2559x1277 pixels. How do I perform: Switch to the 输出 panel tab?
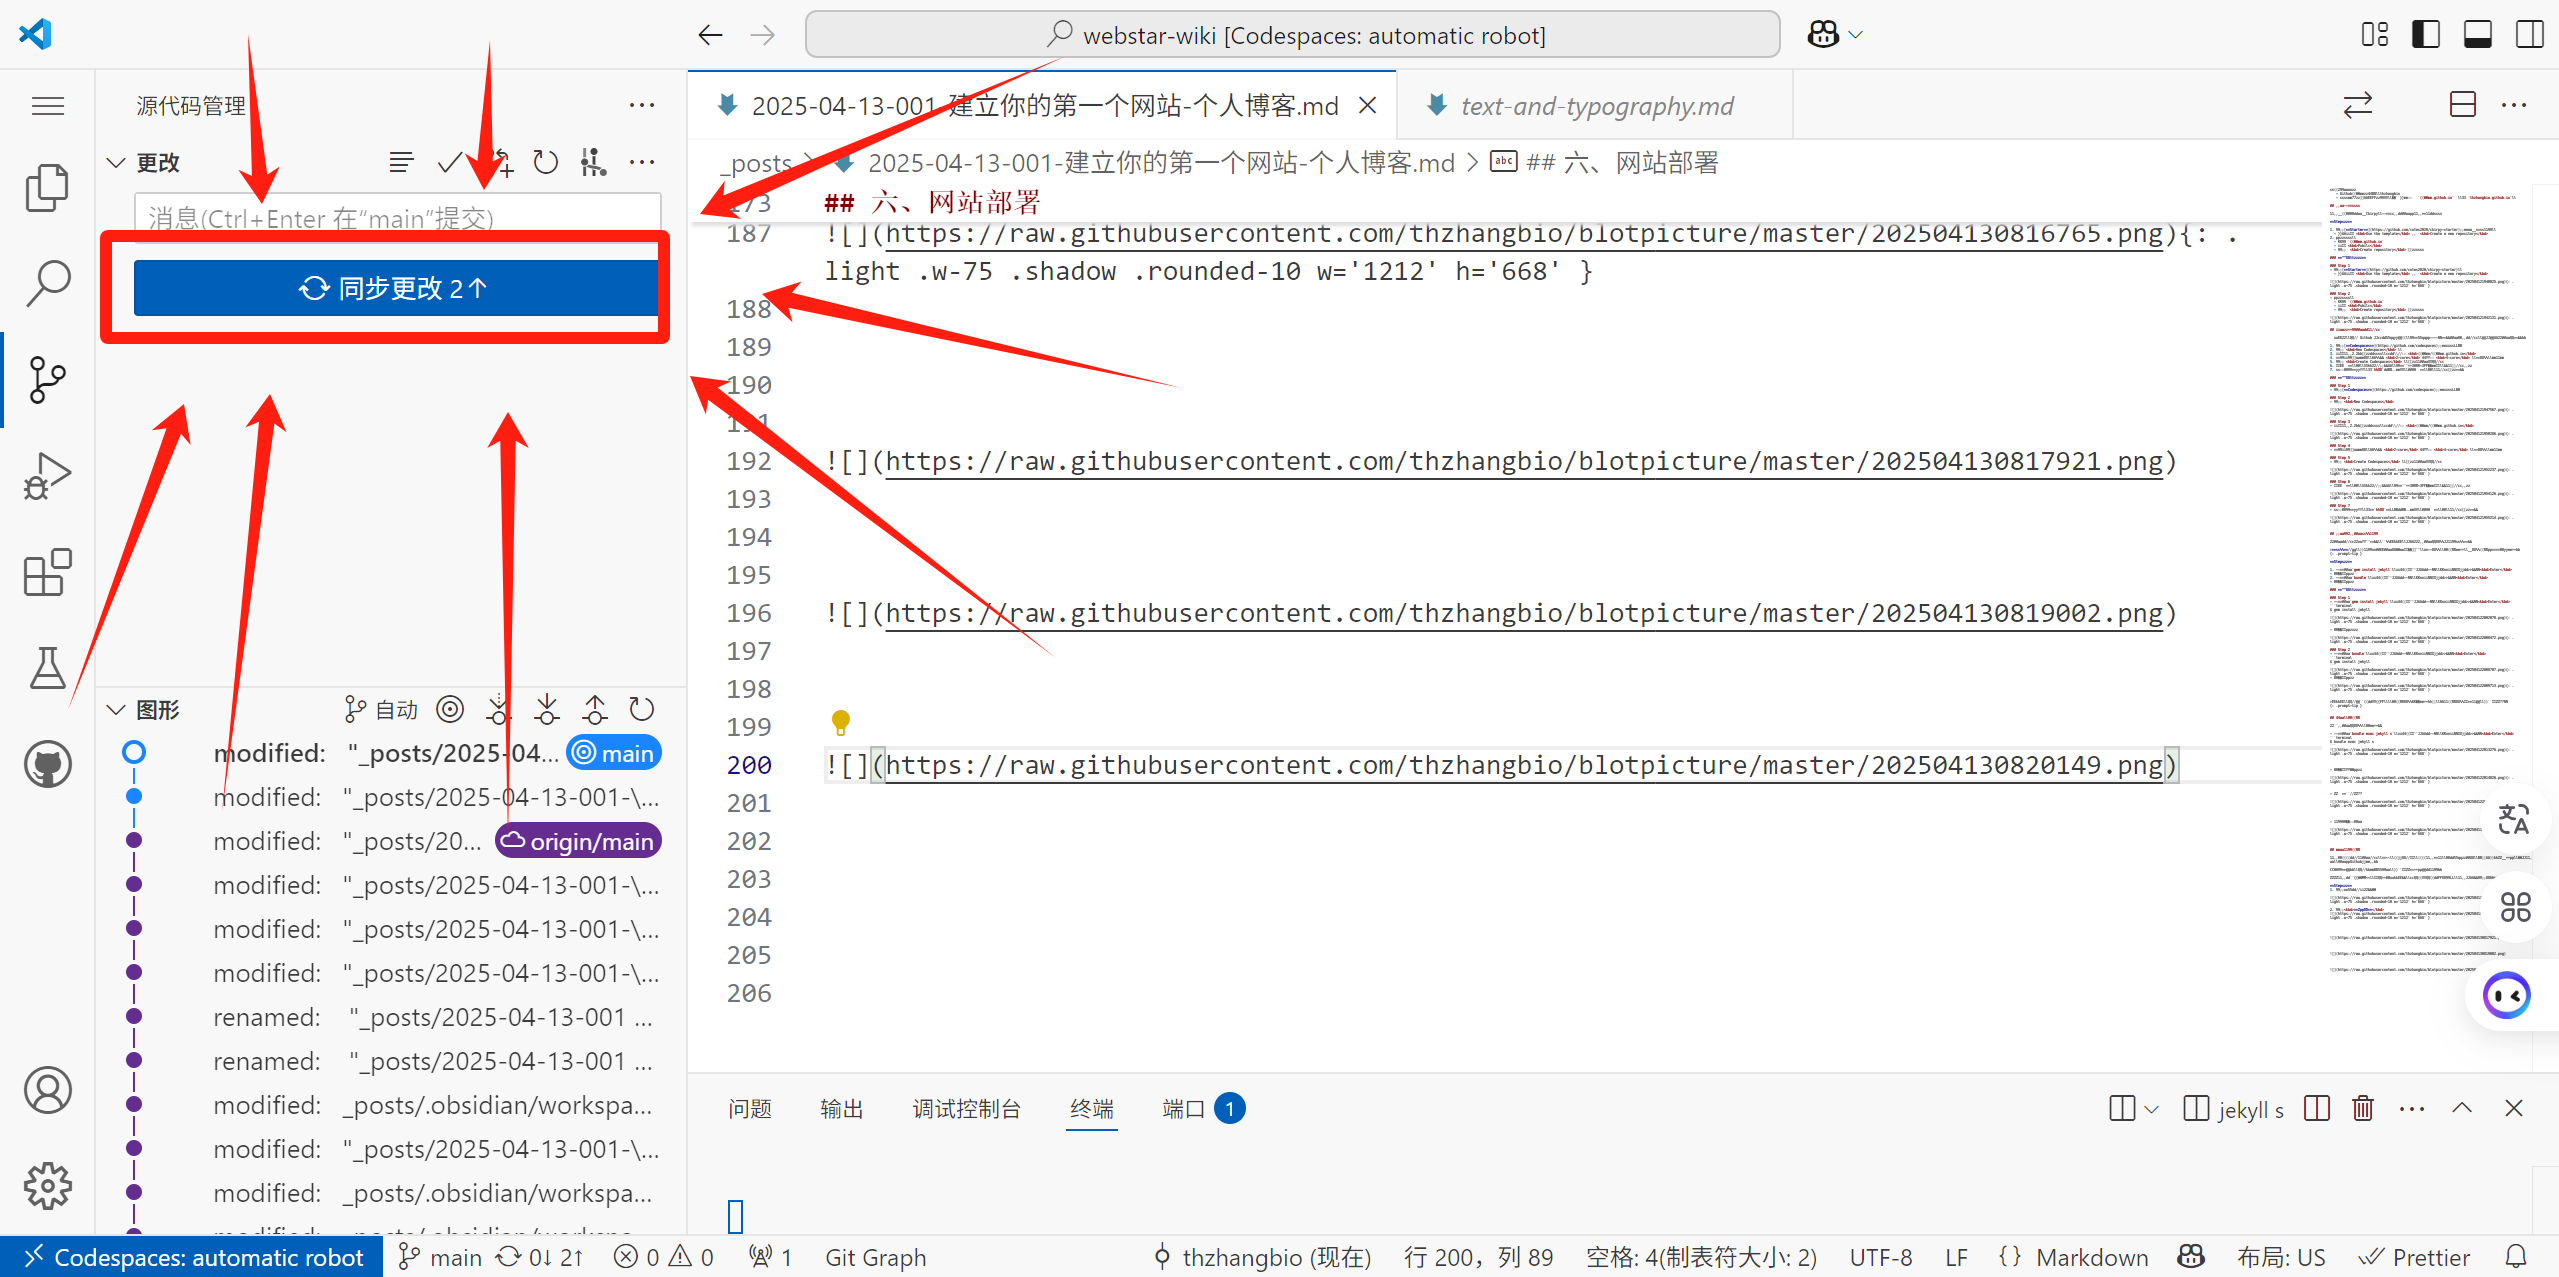pyautogui.click(x=841, y=1108)
